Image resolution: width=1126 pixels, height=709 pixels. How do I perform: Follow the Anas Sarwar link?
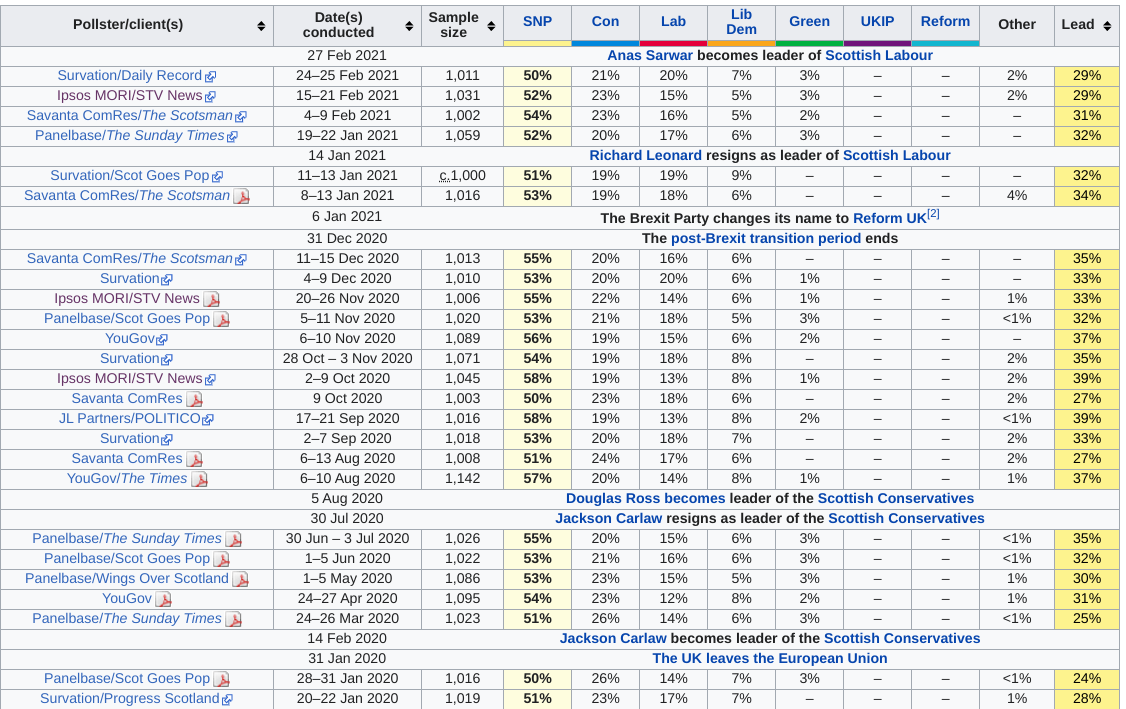pyautogui.click(x=650, y=55)
